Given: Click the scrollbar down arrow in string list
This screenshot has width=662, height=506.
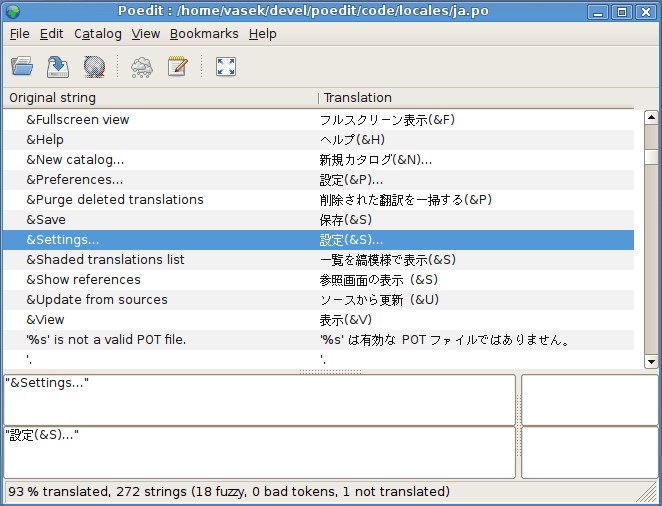Looking at the screenshot, I should pos(652,361).
